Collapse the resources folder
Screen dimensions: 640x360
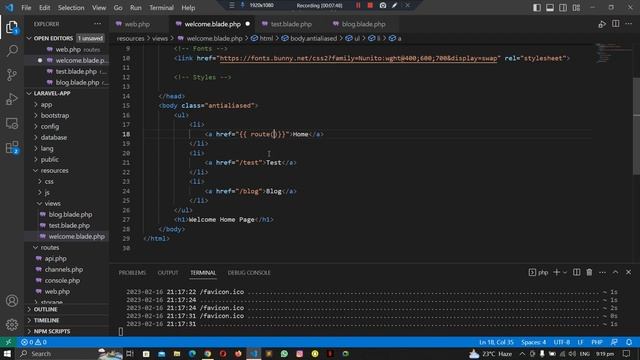pos(54,171)
